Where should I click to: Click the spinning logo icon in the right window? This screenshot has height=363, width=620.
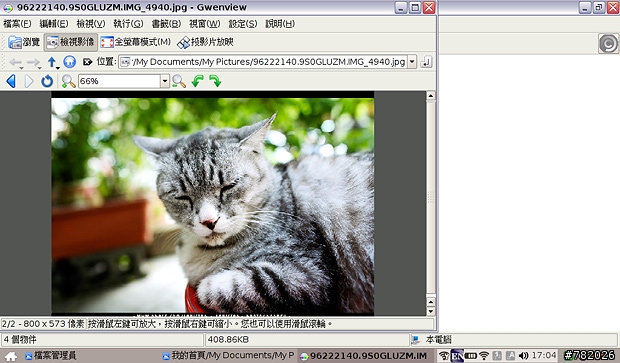(x=608, y=43)
